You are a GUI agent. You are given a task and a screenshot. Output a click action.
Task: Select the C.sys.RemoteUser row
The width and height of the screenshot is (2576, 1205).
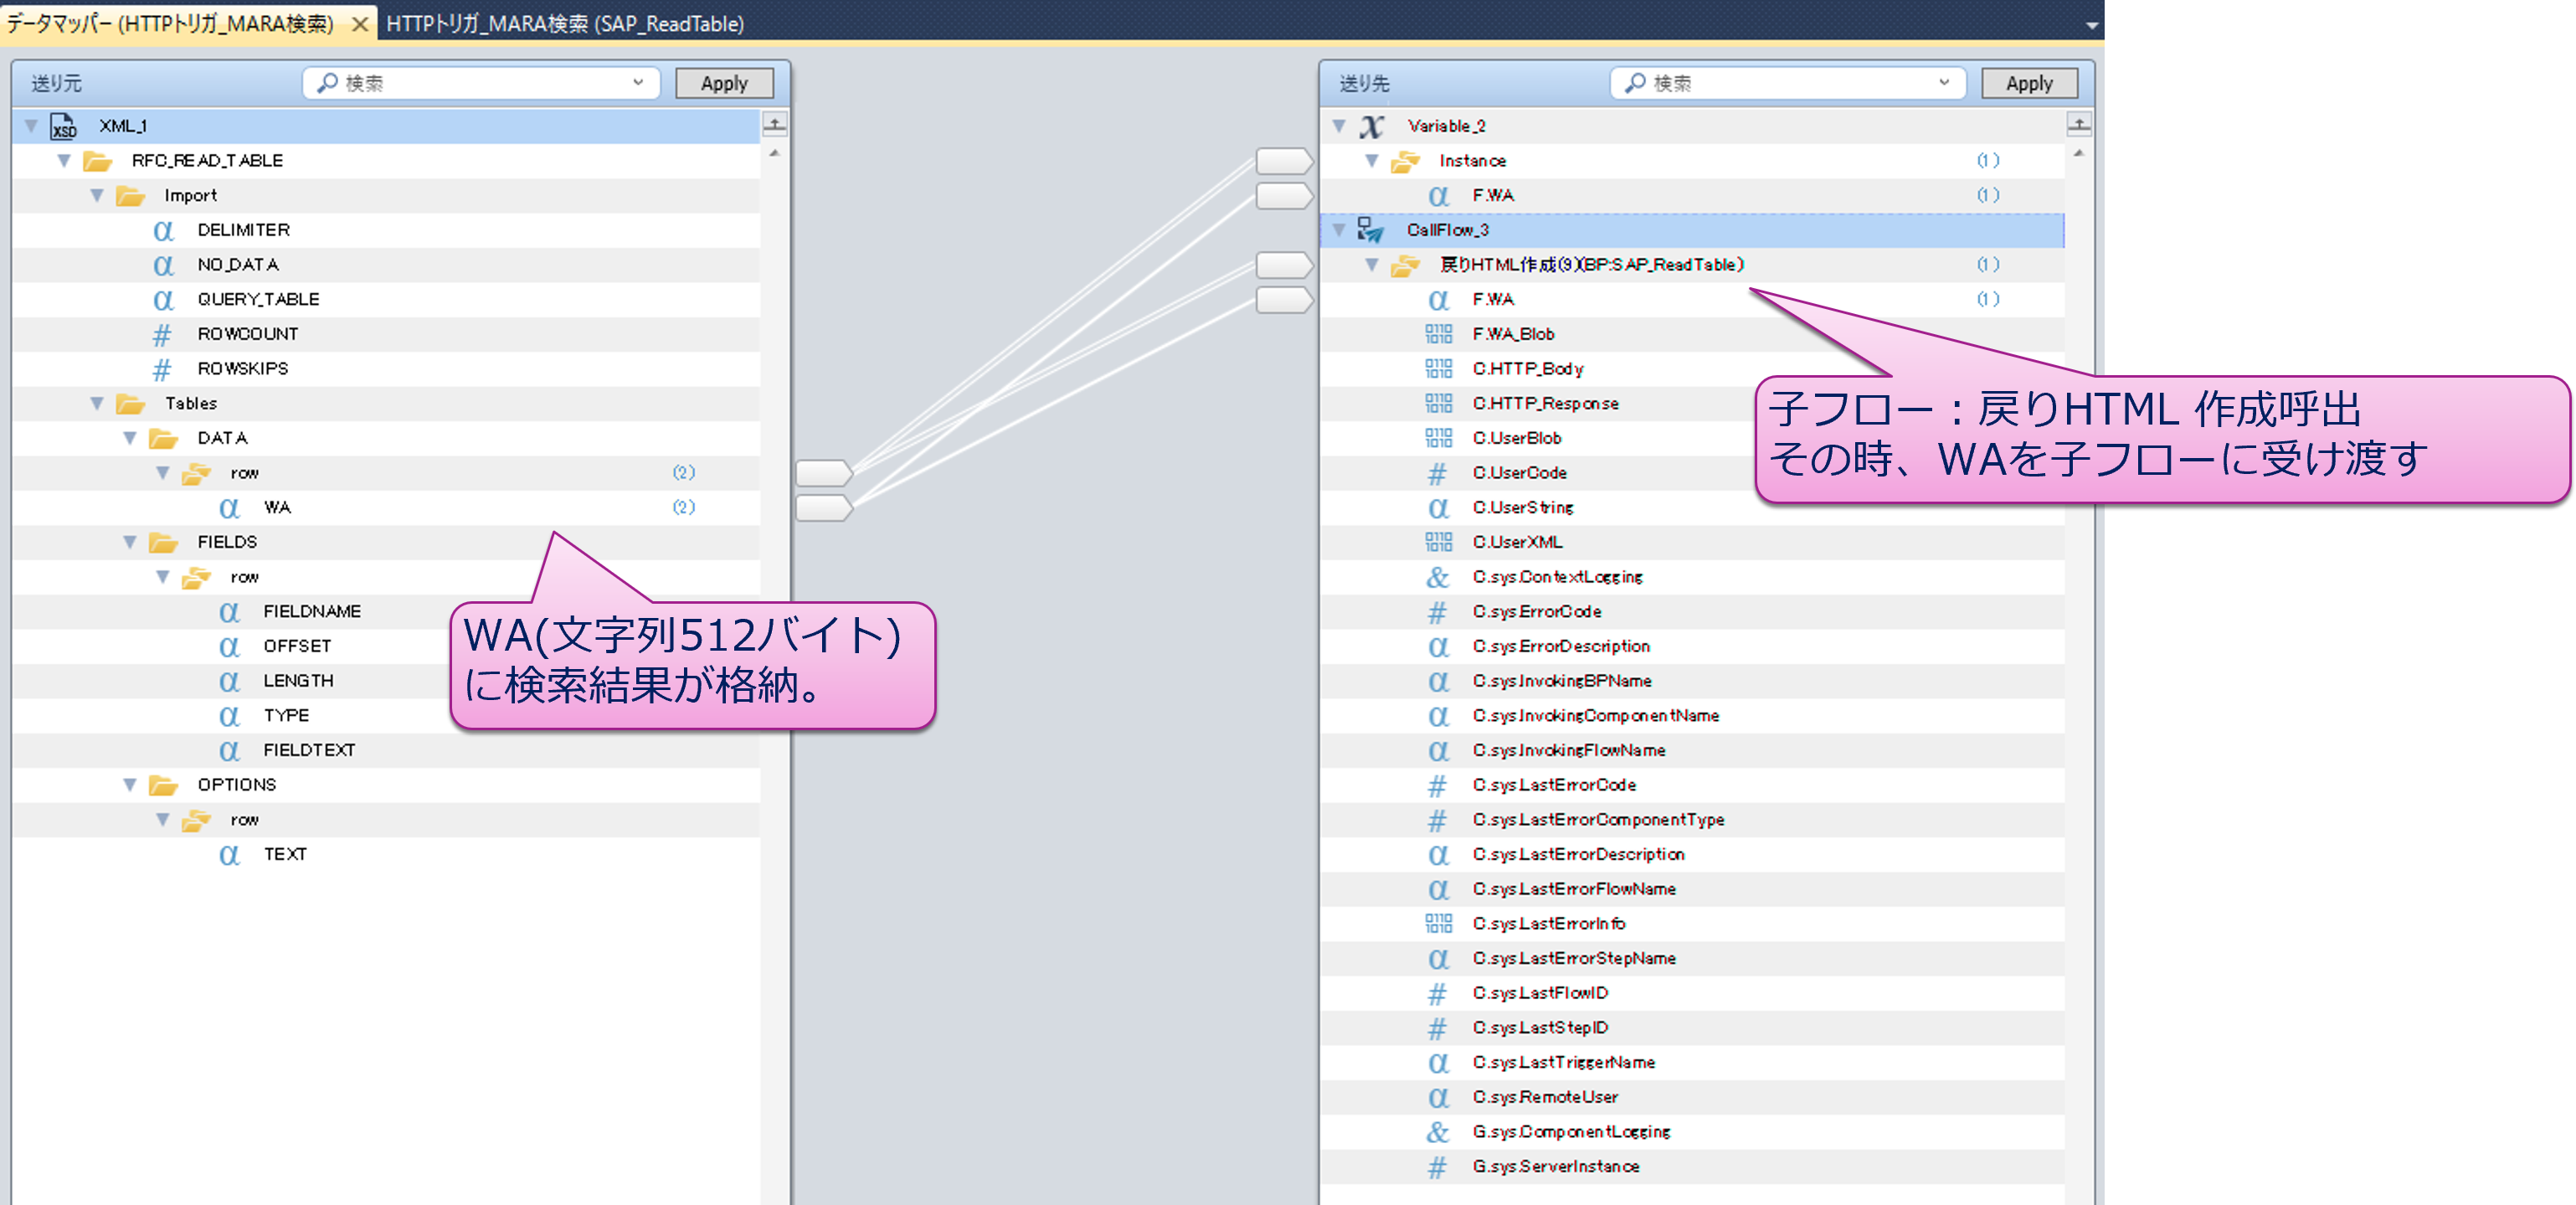click(1692, 1097)
